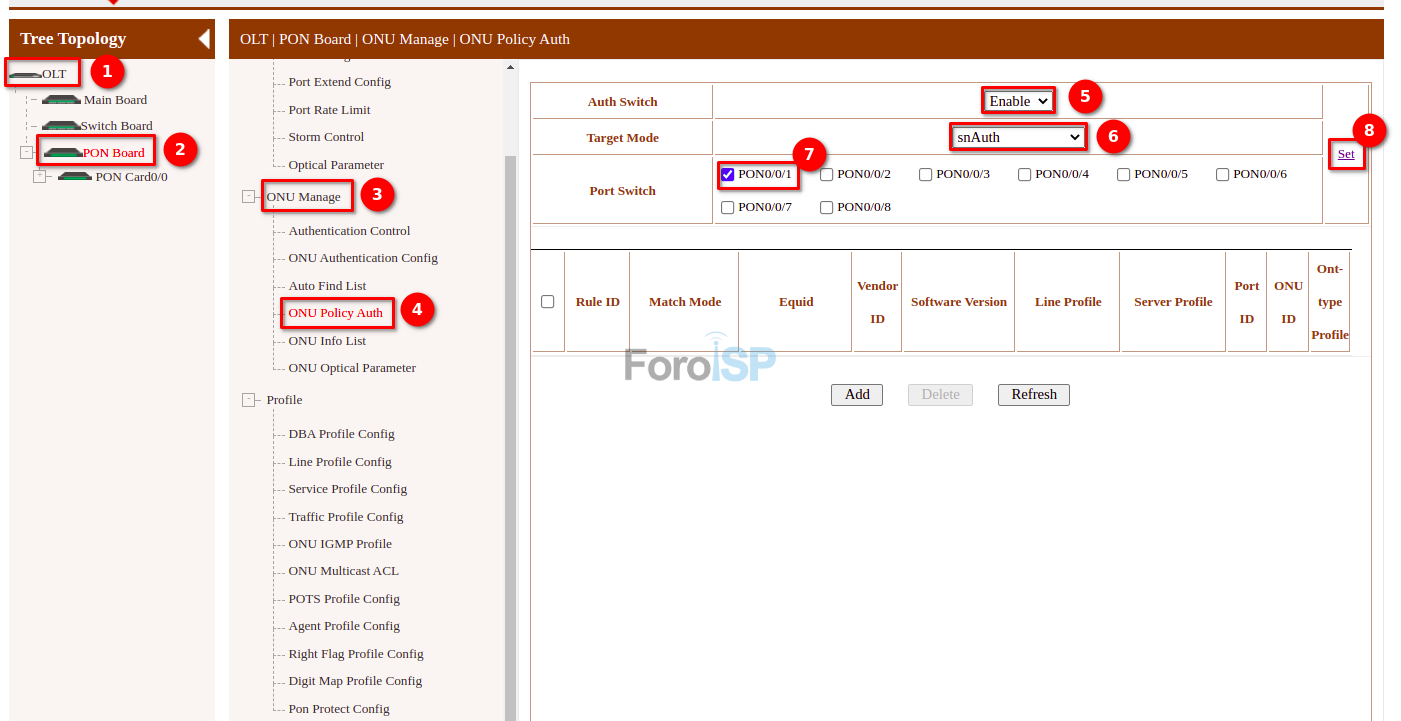Click the Add button
Viewport: 1401px width, 721px height.
tap(857, 395)
